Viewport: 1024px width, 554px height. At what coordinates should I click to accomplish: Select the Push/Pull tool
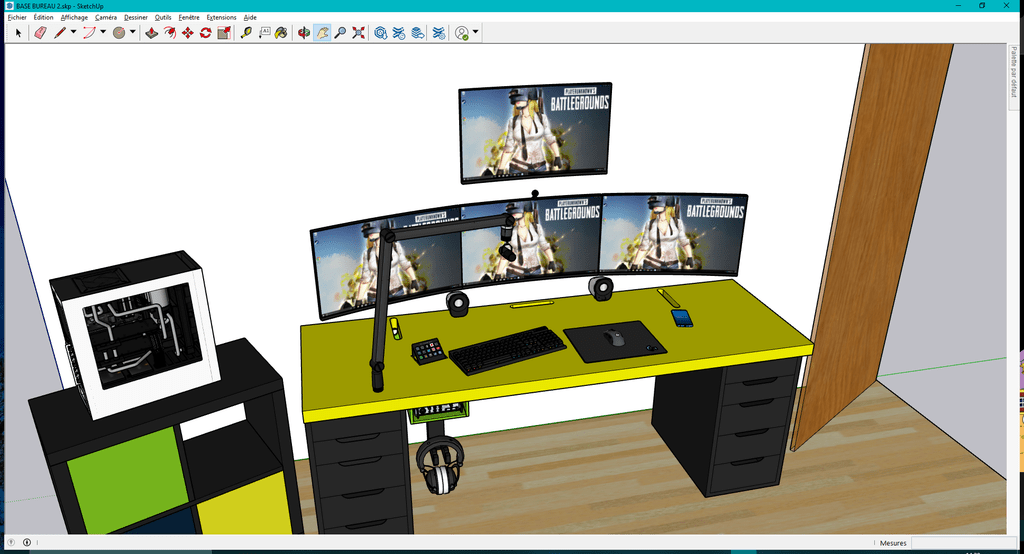152,32
